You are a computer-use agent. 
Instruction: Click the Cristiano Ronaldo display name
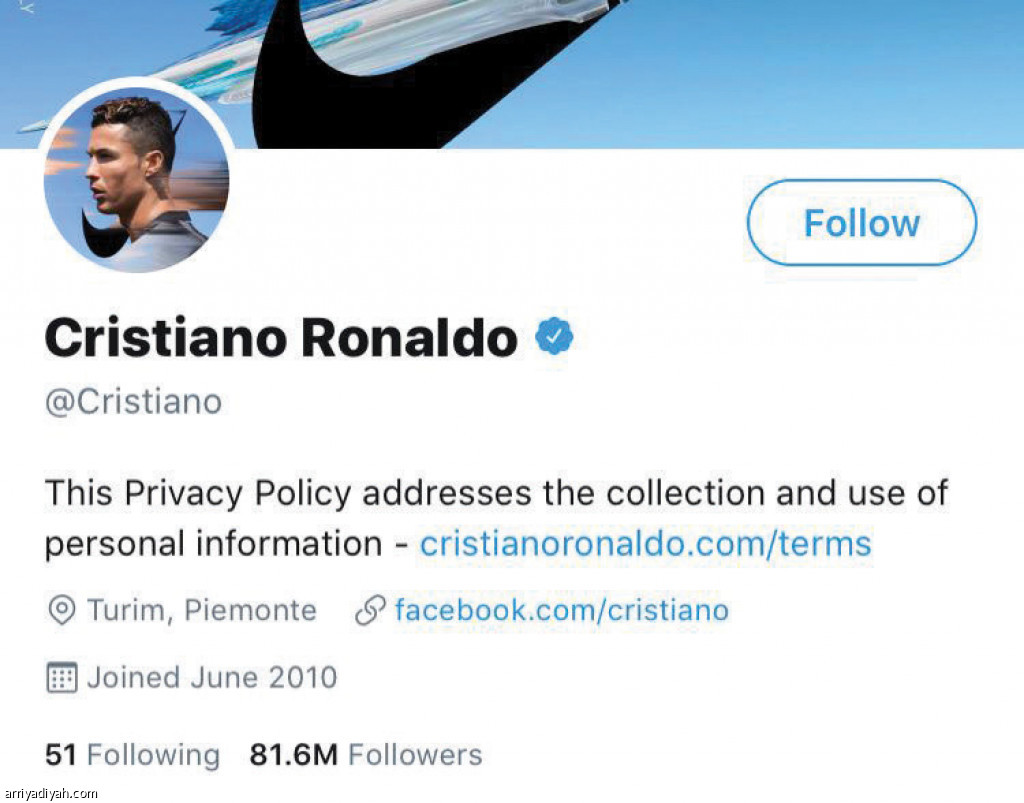(x=281, y=338)
